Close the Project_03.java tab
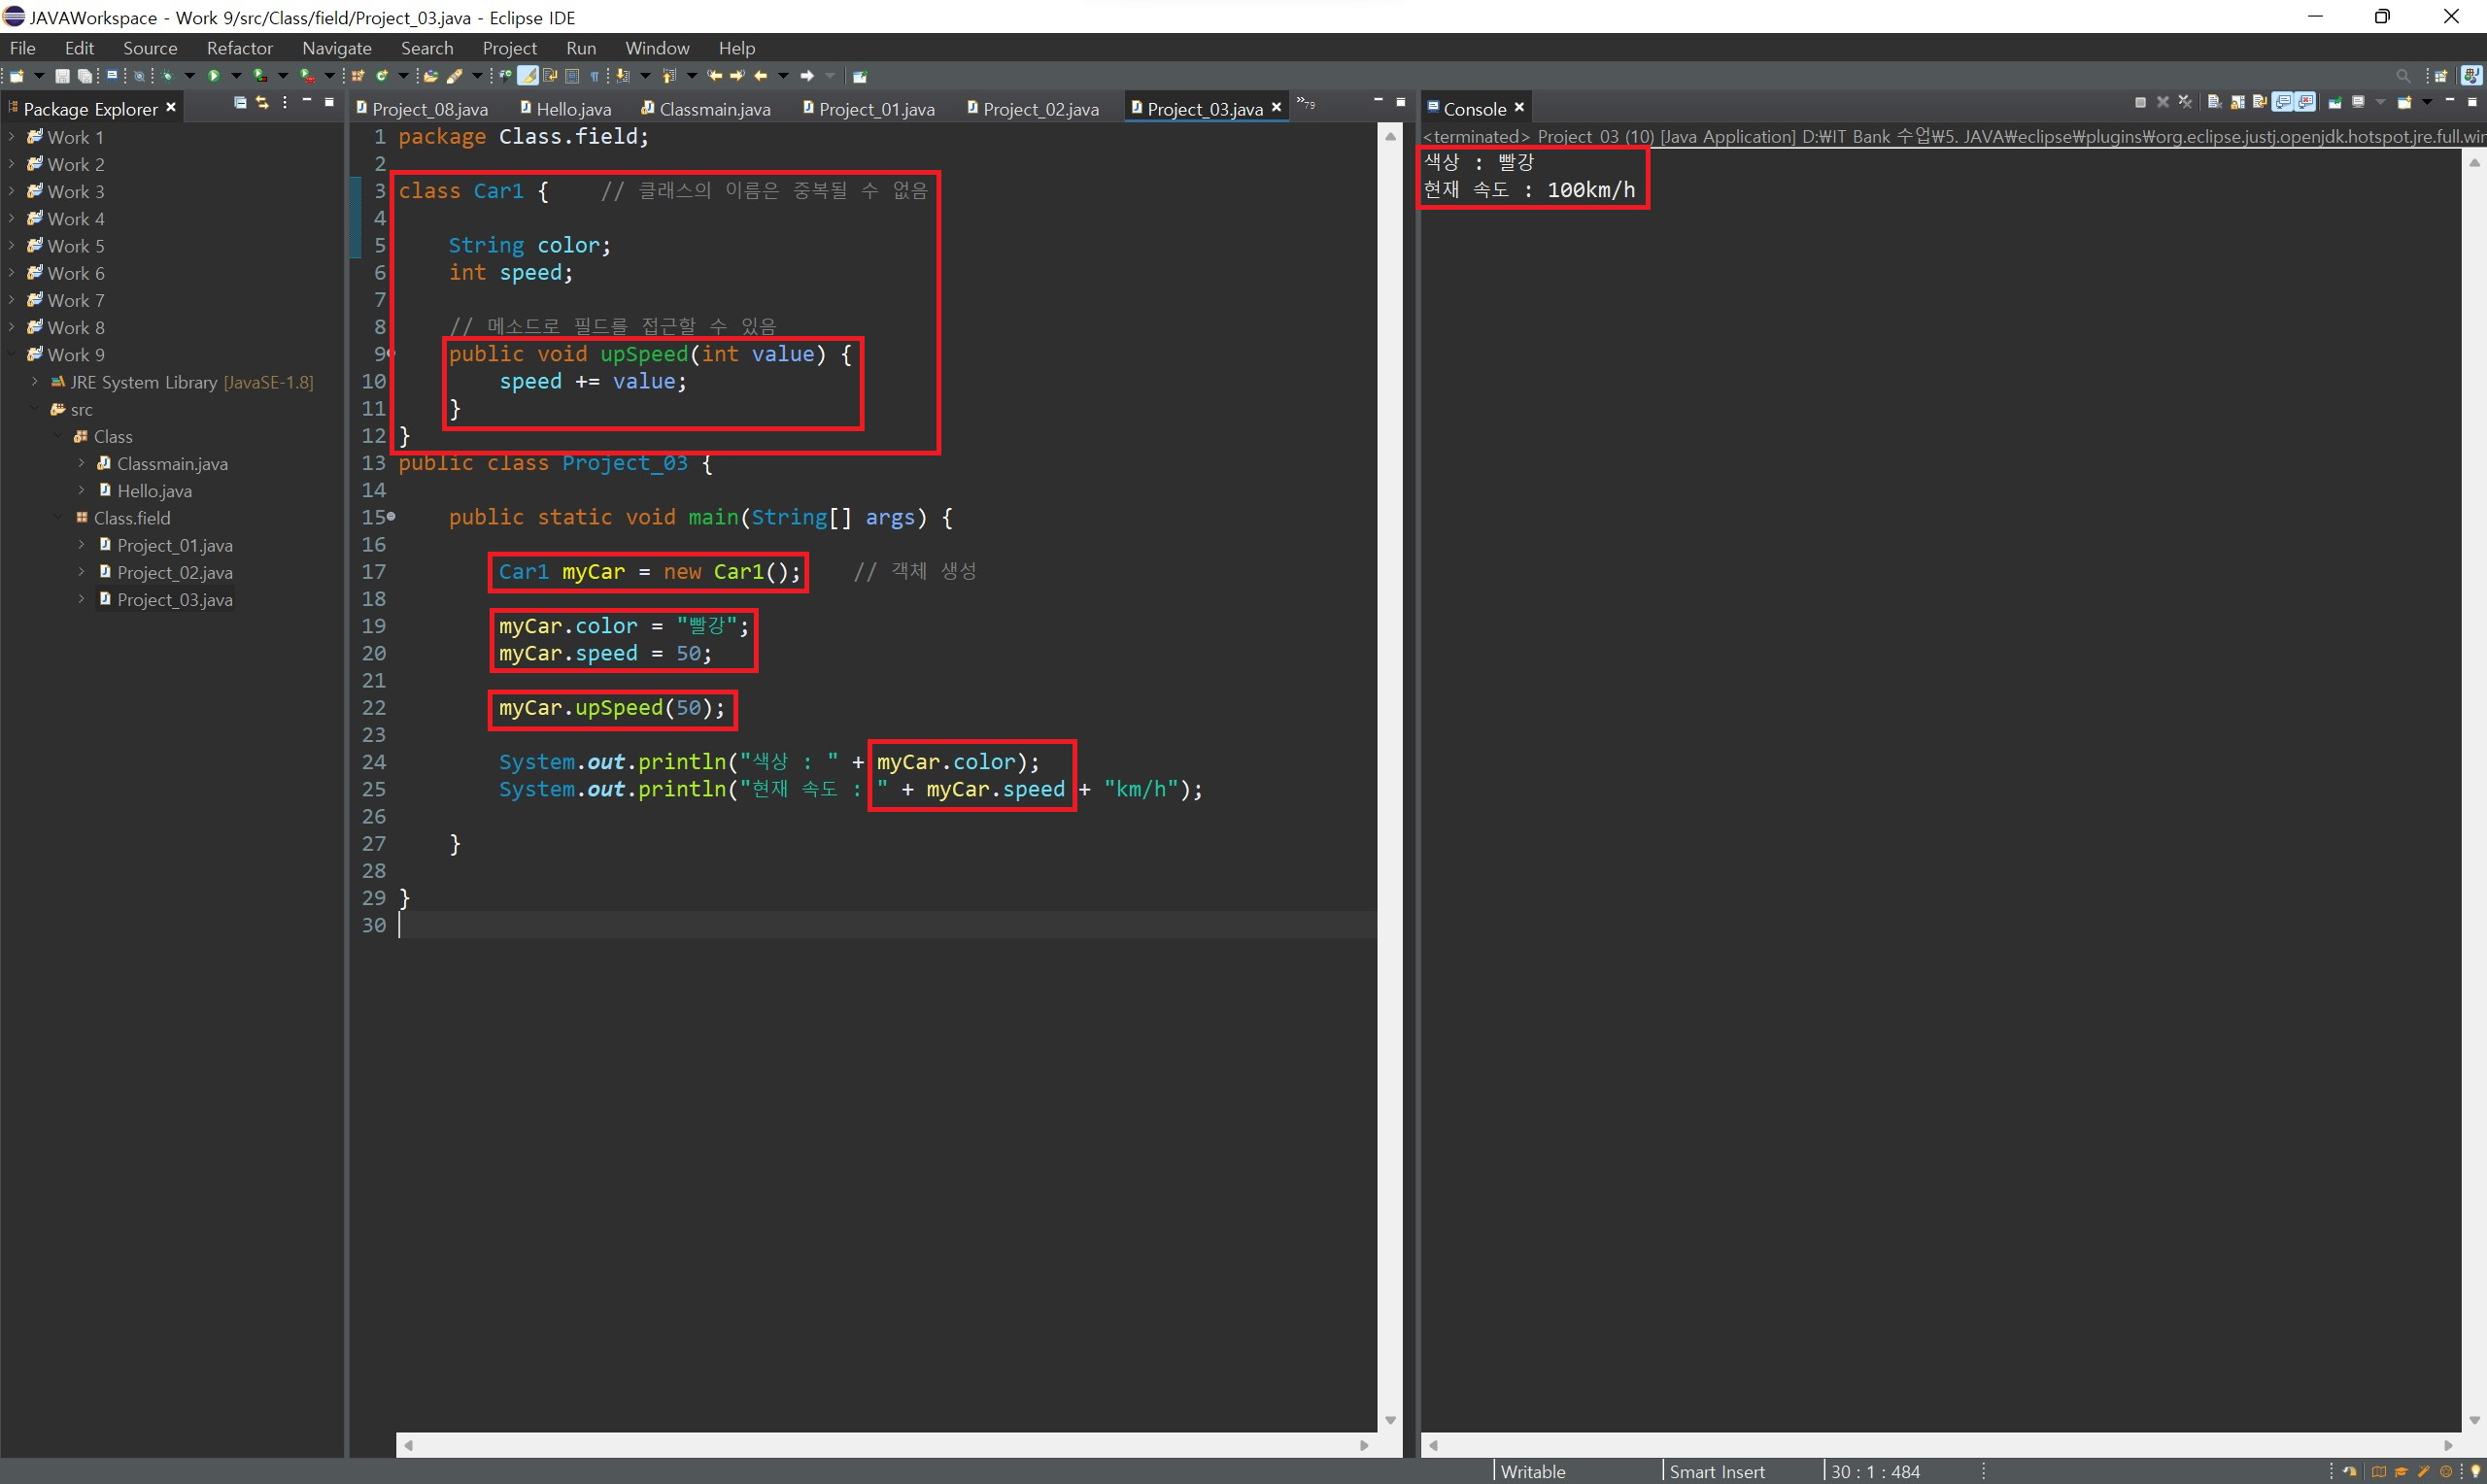The image size is (2487, 1484). pyautogui.click(x=1276, y=108)
